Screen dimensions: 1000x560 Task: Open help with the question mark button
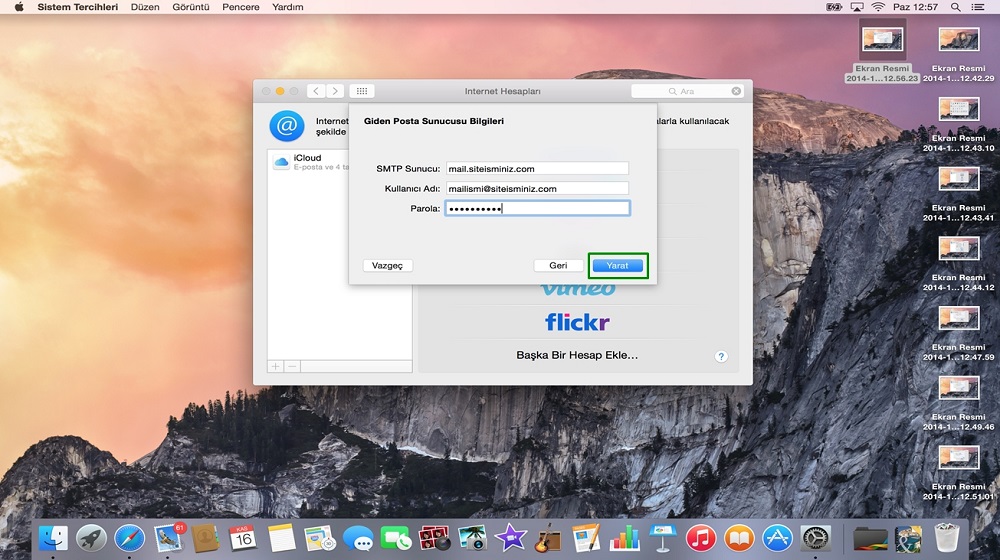[721, 357]
